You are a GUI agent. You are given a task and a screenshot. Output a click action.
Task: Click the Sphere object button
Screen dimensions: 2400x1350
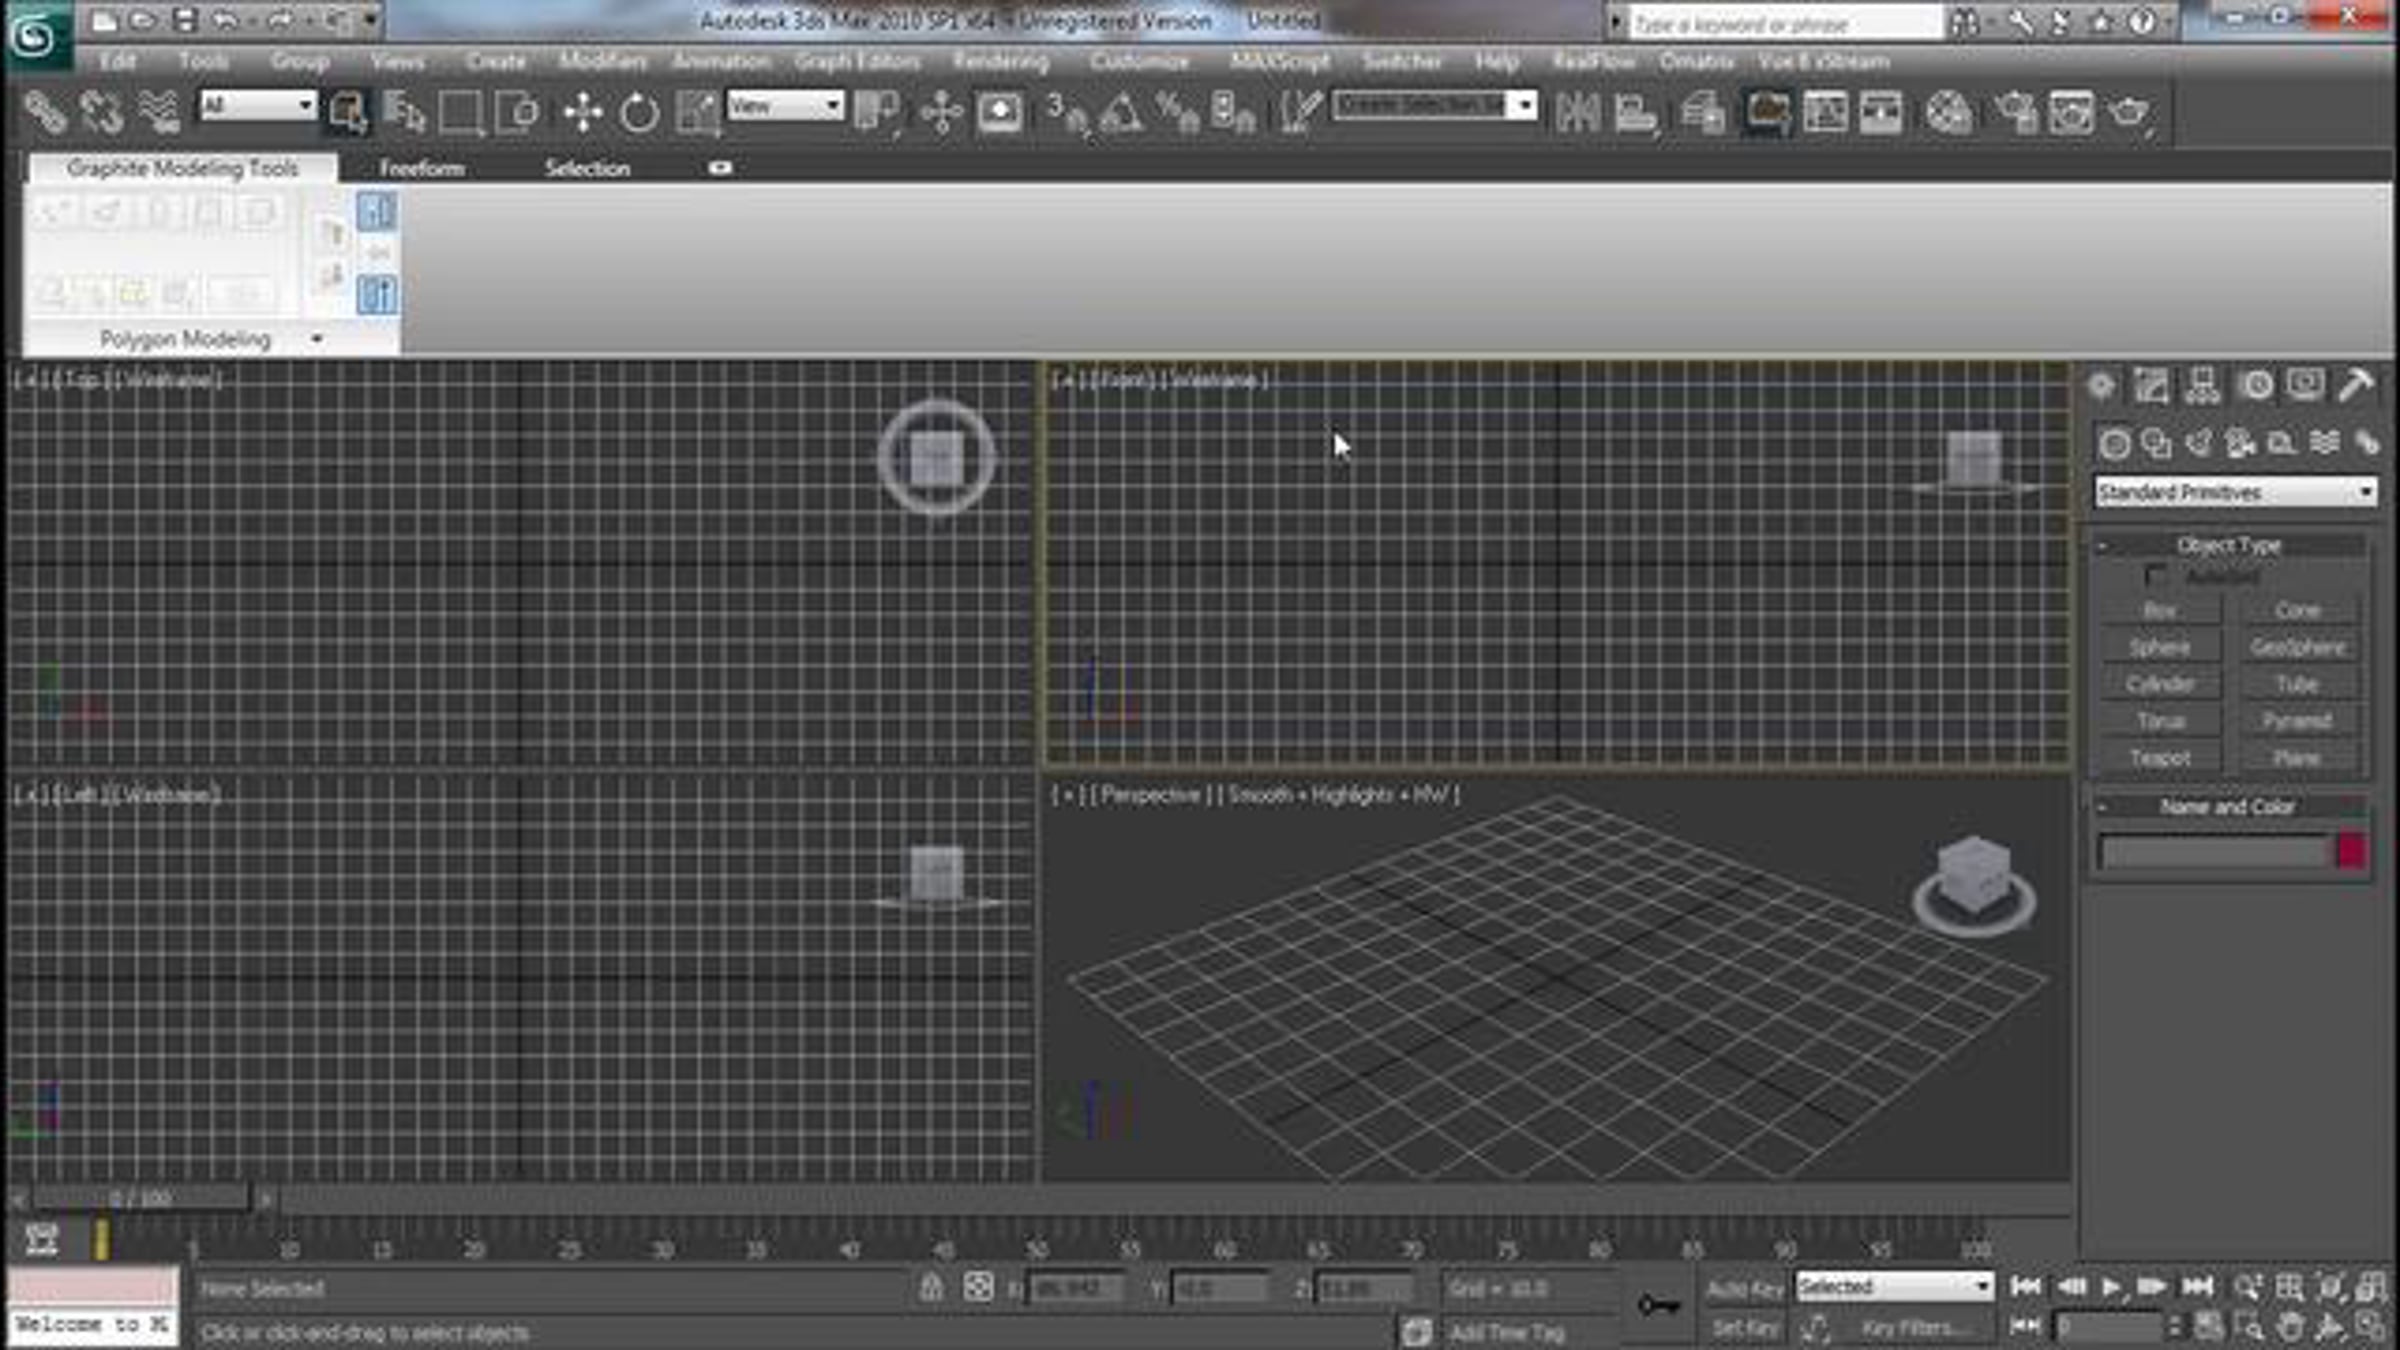tap(2160, 648)
